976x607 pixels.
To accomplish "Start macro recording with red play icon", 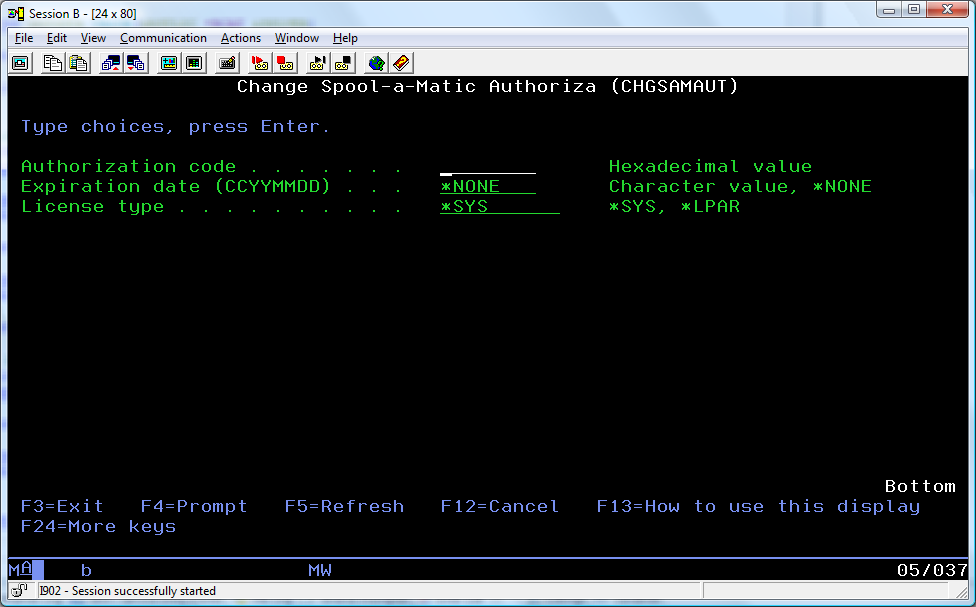I will tap(260, 63).
